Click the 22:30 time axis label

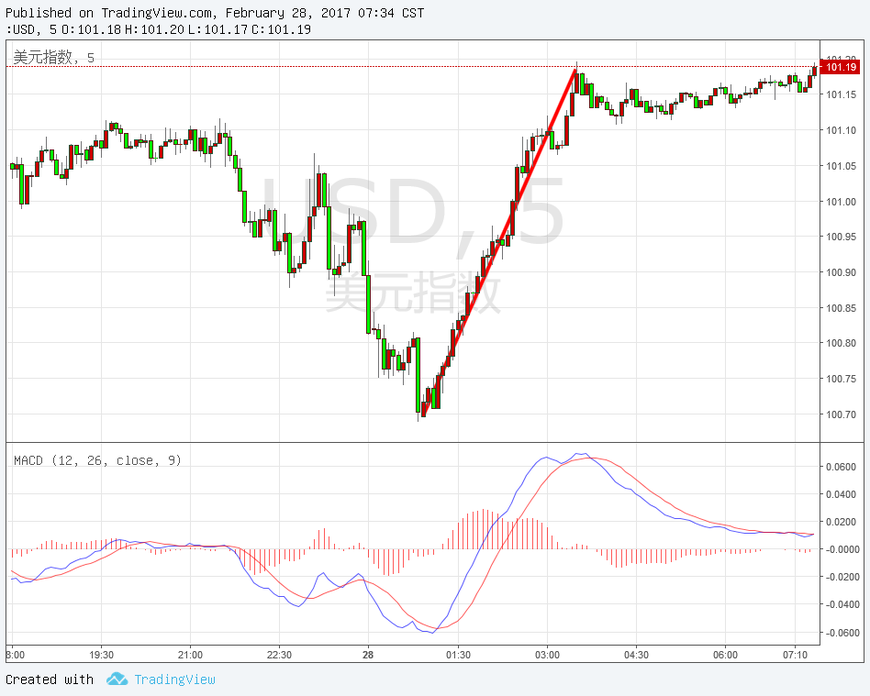(x=279, y=655)
